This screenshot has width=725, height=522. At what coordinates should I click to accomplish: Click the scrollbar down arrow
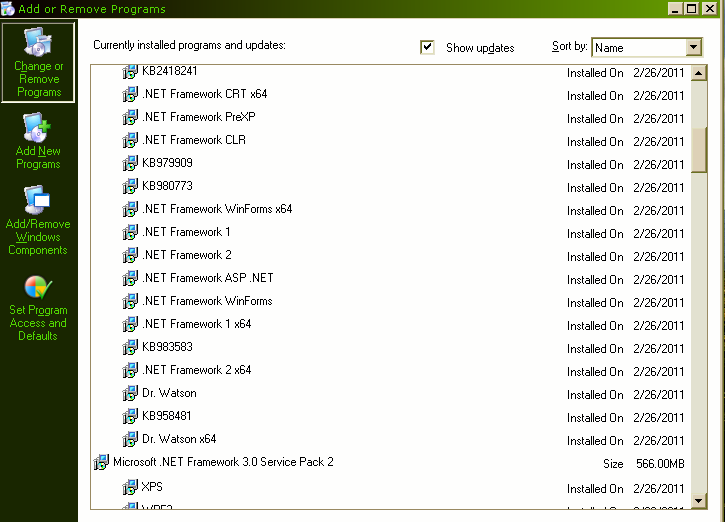click(699, 501)
